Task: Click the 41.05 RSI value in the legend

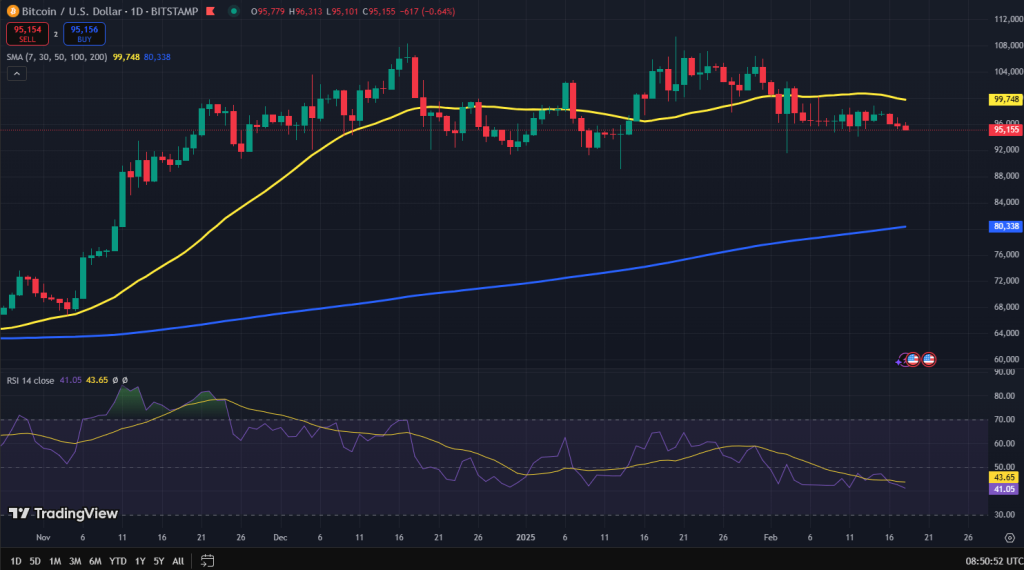Action: click(x=71, y=380)
